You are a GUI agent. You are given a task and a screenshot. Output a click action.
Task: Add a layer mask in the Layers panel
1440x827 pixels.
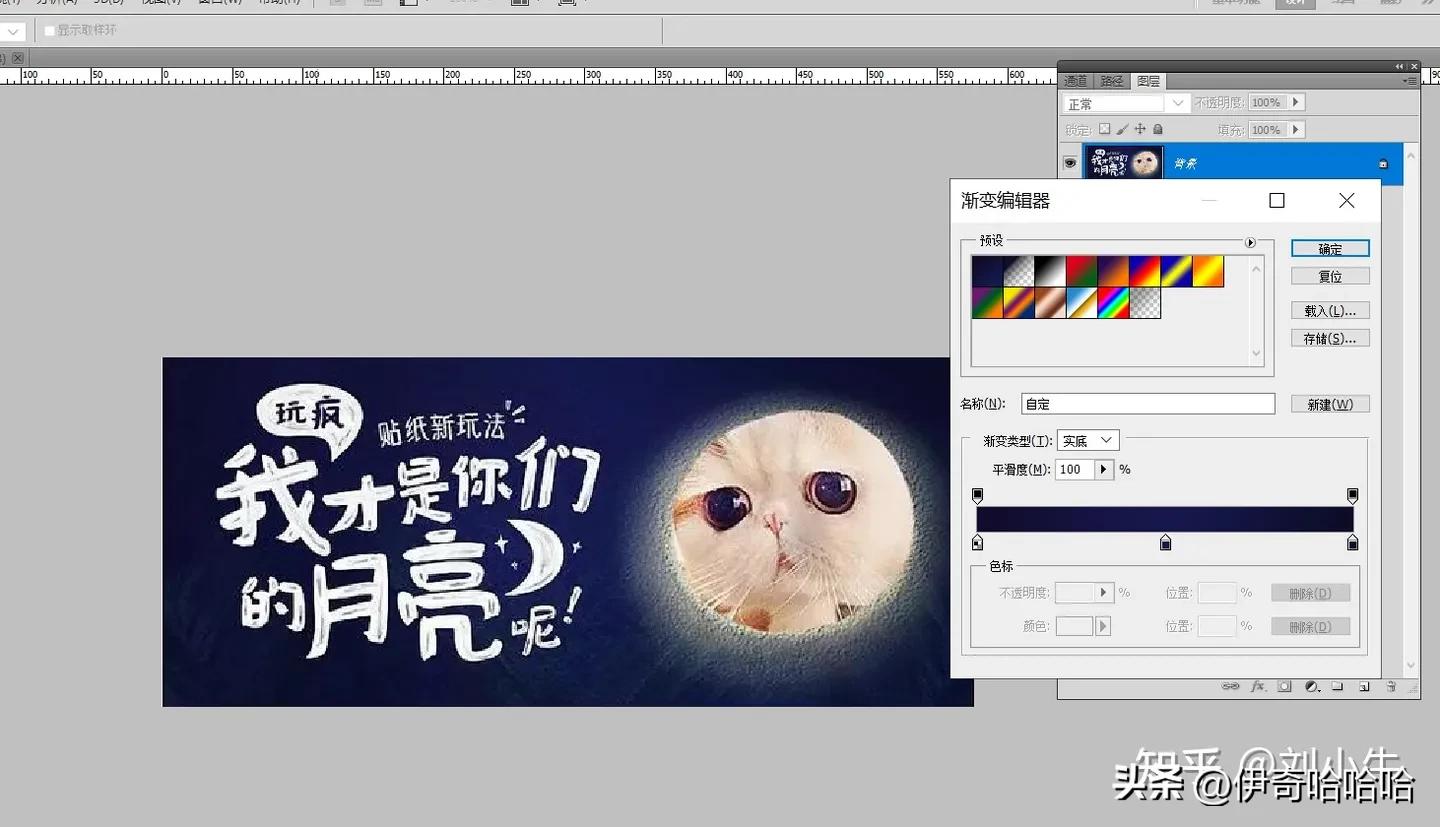pos(1285,686)
